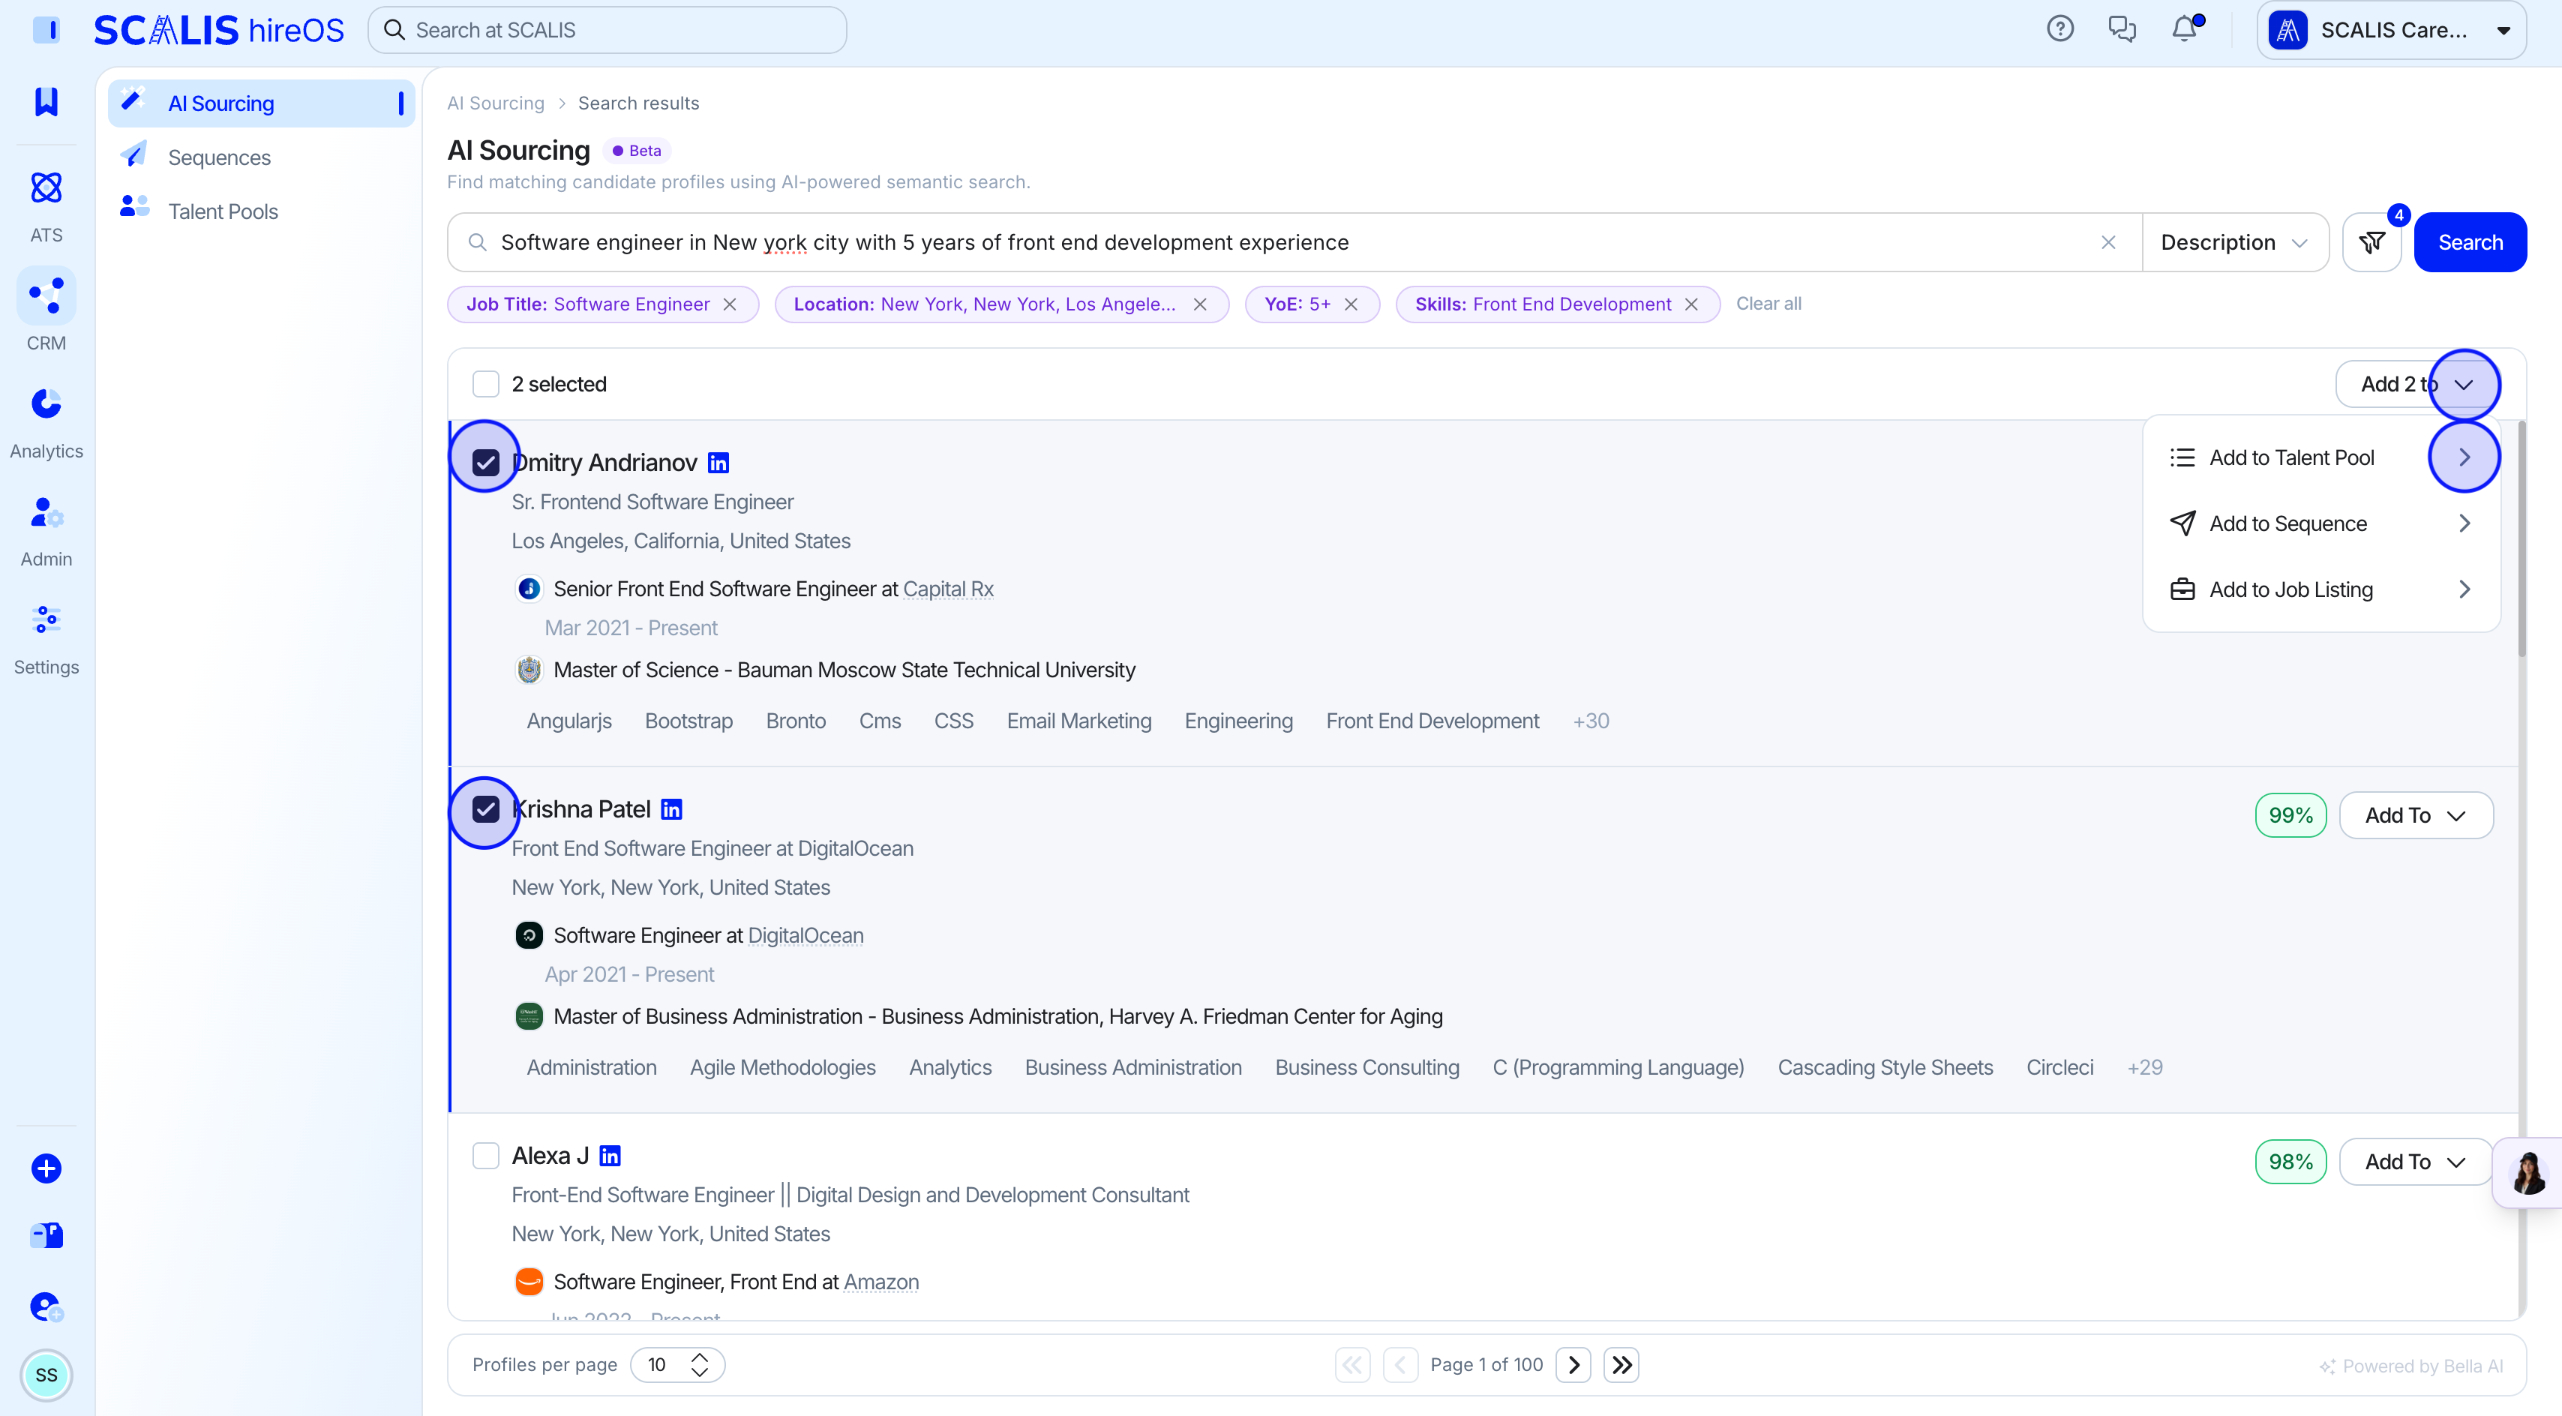Click Alexa J's 98% match badge
This screenshot has height=1416, width=2562.
click(x=2290, y=1161)
